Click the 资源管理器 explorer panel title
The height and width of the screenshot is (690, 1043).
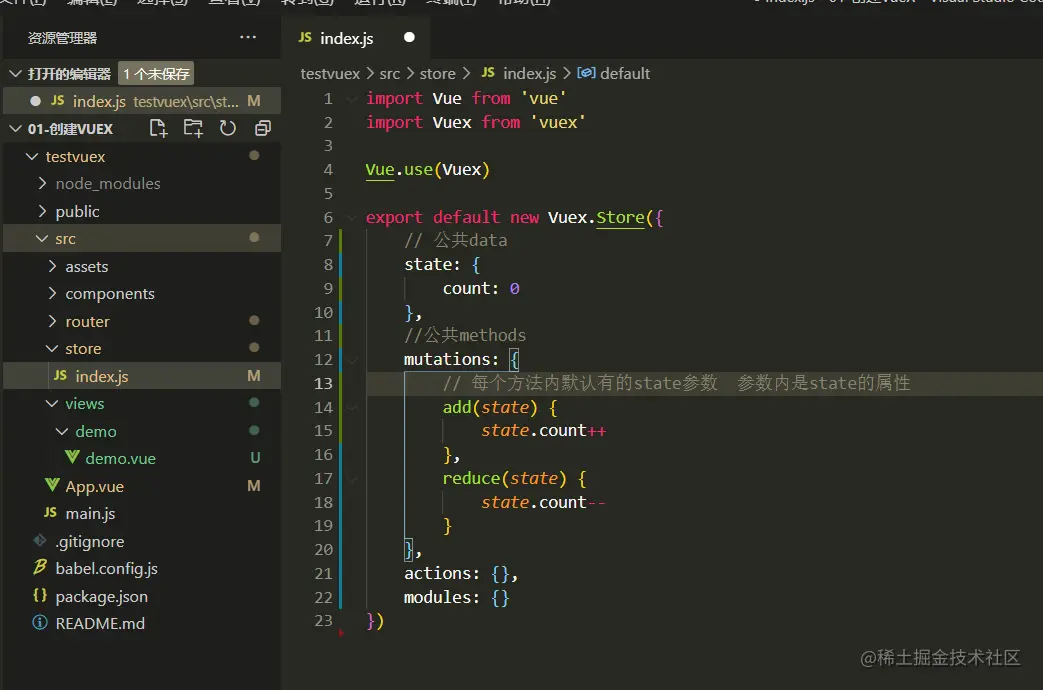pyautogui.click(x=63, y=38)
